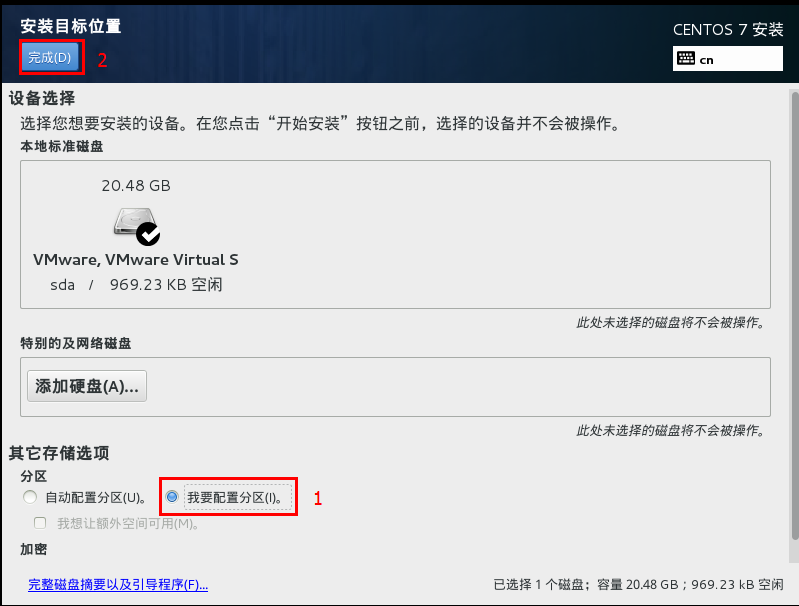
Task: Select 自动配置分区(U) radio button
Action: click(x=30, y=497)
